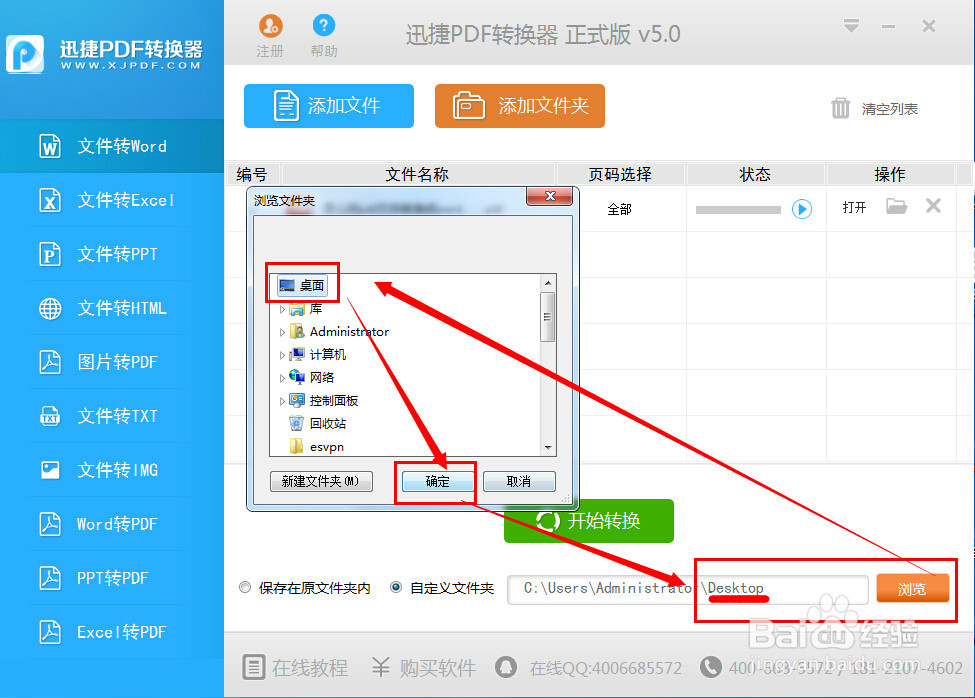
Task: Click the conversion progress bar
Action: click(x=737, y=210)
